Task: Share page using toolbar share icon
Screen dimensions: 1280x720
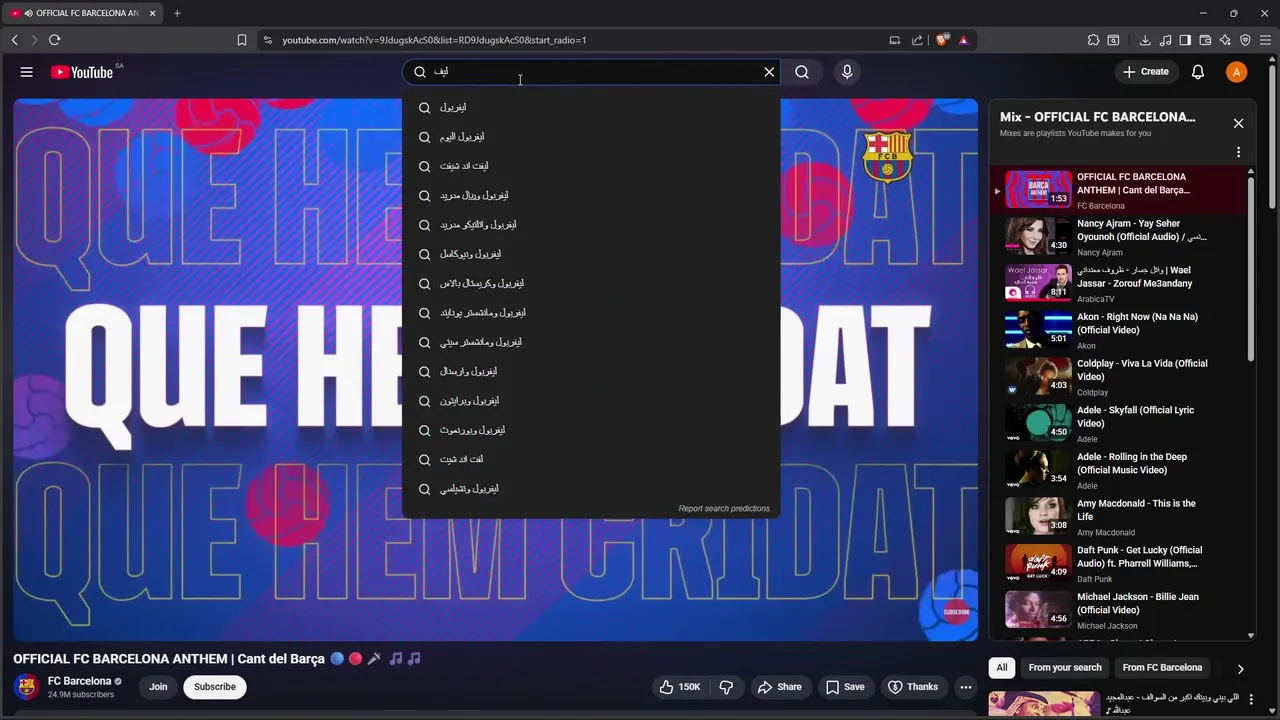Action: [x=917, y=40]
